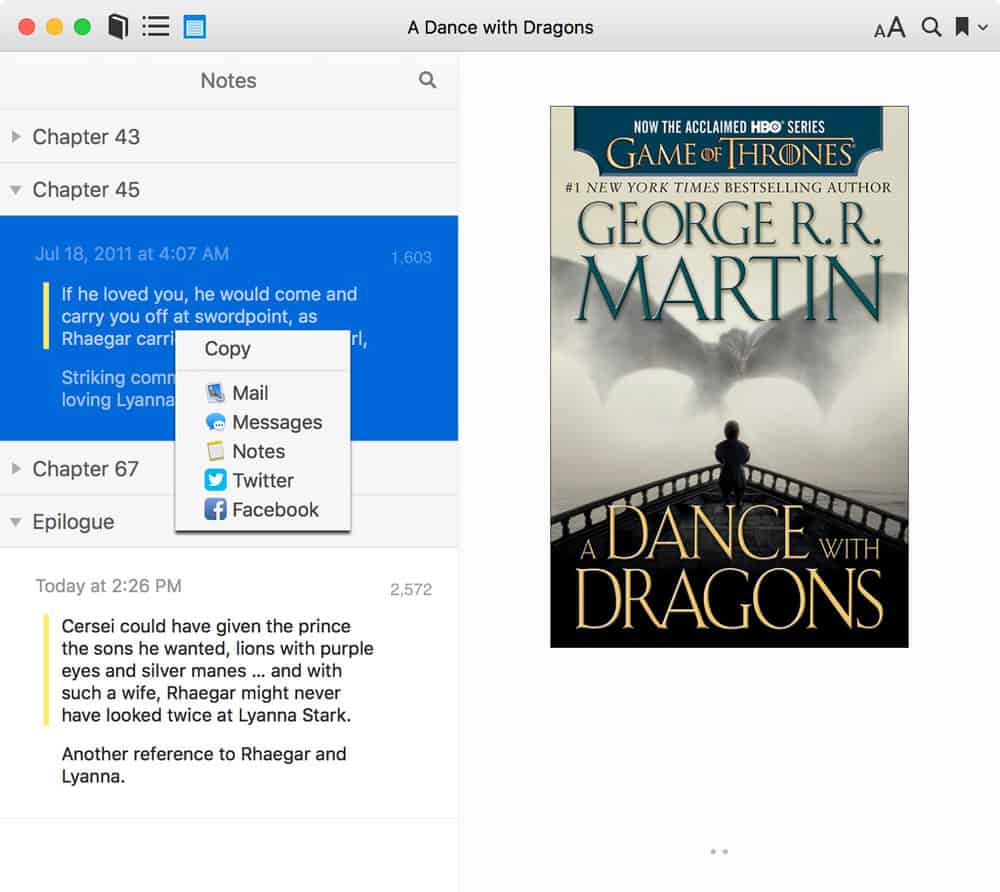
Task: Open the bookmark dropdown chevron
Action: 983,27
